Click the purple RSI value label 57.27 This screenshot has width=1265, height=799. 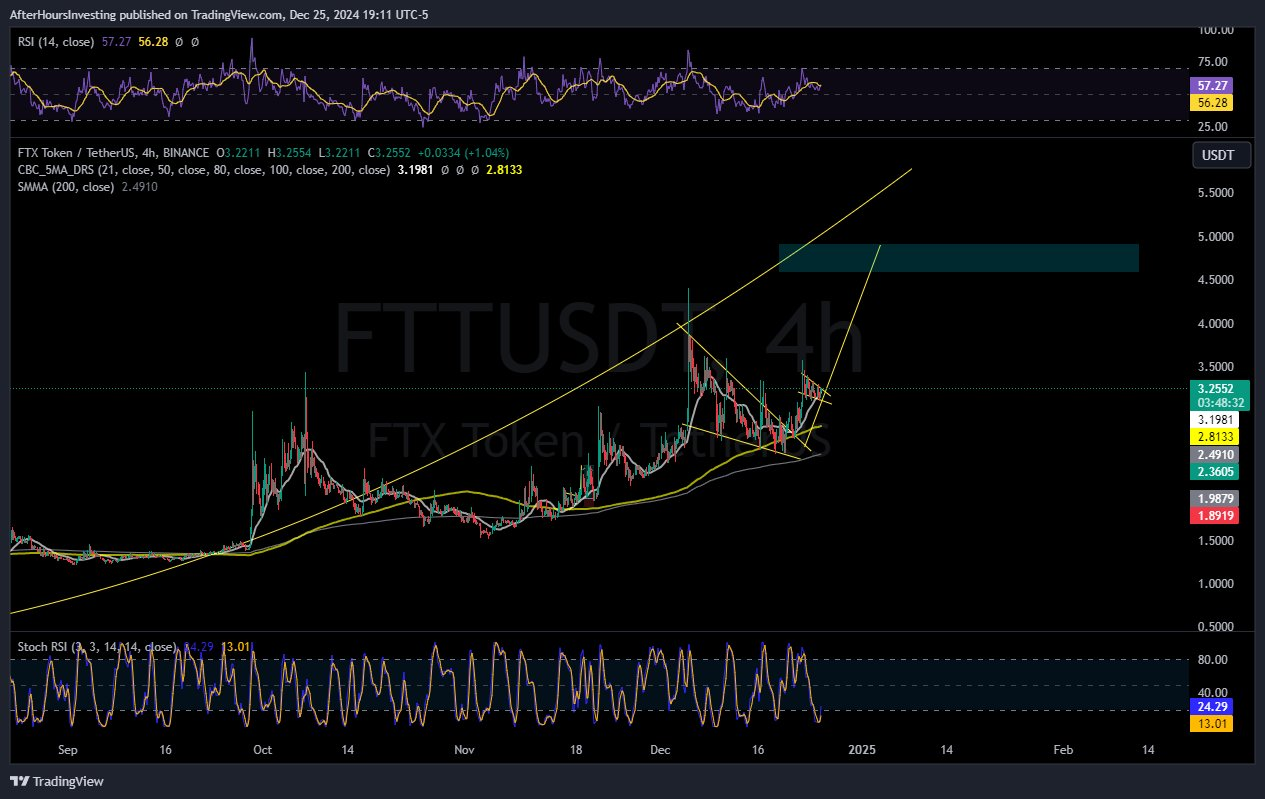(1211, 86)
